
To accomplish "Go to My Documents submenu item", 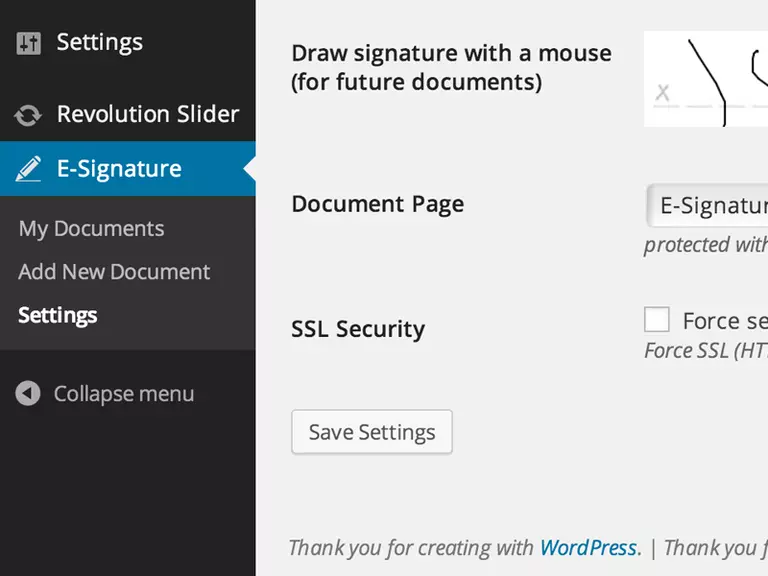I will (x=91, y=229).
